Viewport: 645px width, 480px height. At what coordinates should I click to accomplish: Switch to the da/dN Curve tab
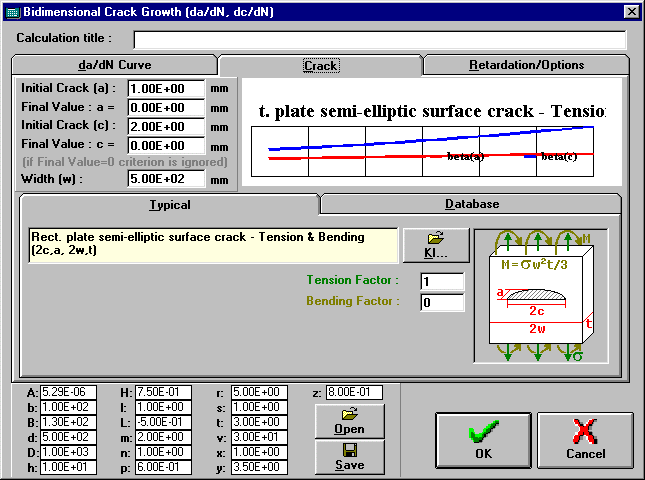114,65
